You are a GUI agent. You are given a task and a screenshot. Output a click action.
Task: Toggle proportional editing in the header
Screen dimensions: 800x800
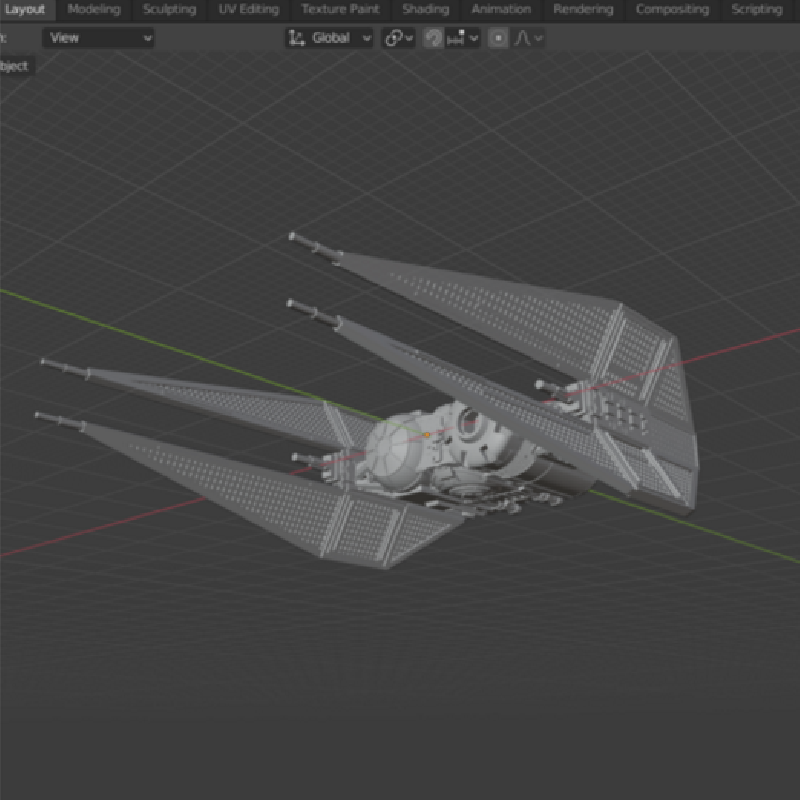498,38
